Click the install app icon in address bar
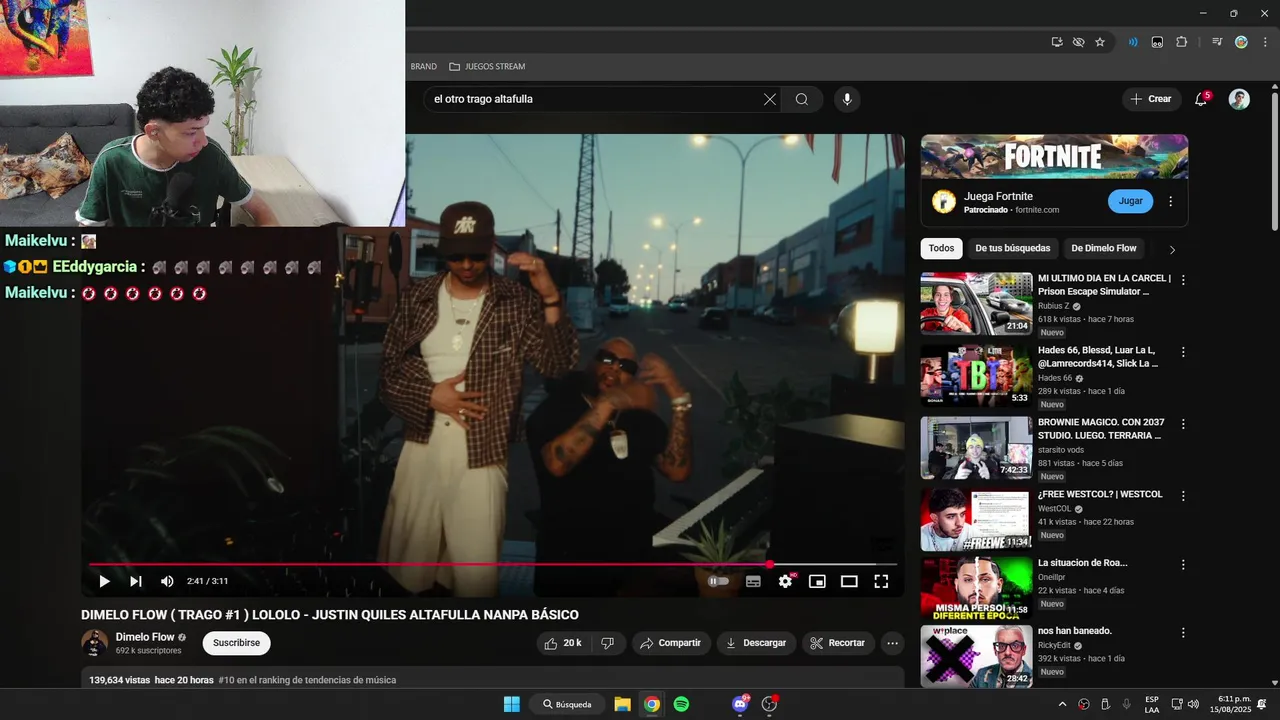The width and height of the screenshot is (1280, 720). (1057, 42)
